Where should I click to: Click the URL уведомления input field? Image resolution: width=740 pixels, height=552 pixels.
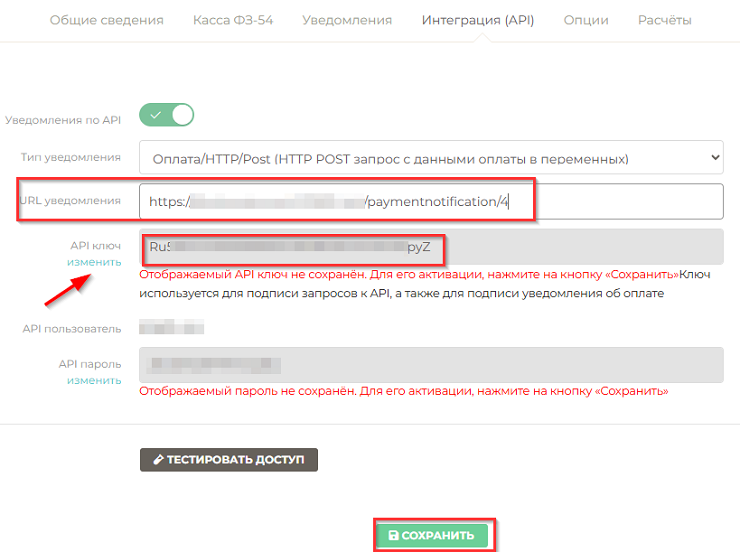pyautogui.click(x=431, y=201)
